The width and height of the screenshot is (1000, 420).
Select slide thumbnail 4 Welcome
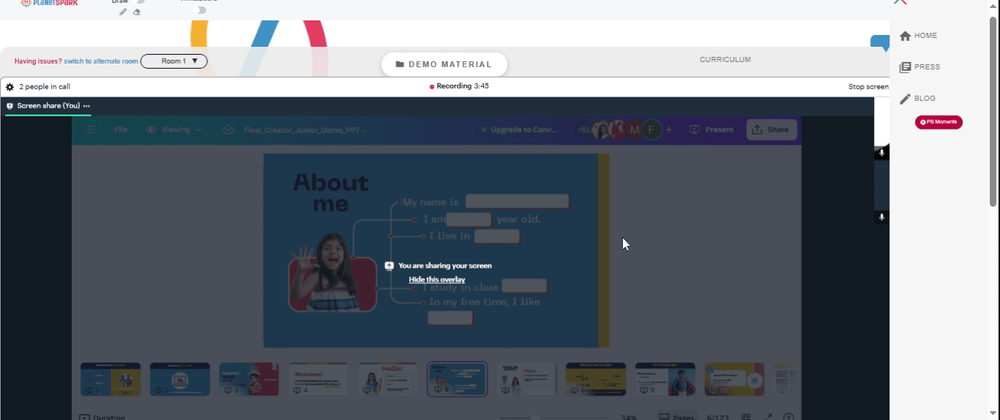pos(318,379)
